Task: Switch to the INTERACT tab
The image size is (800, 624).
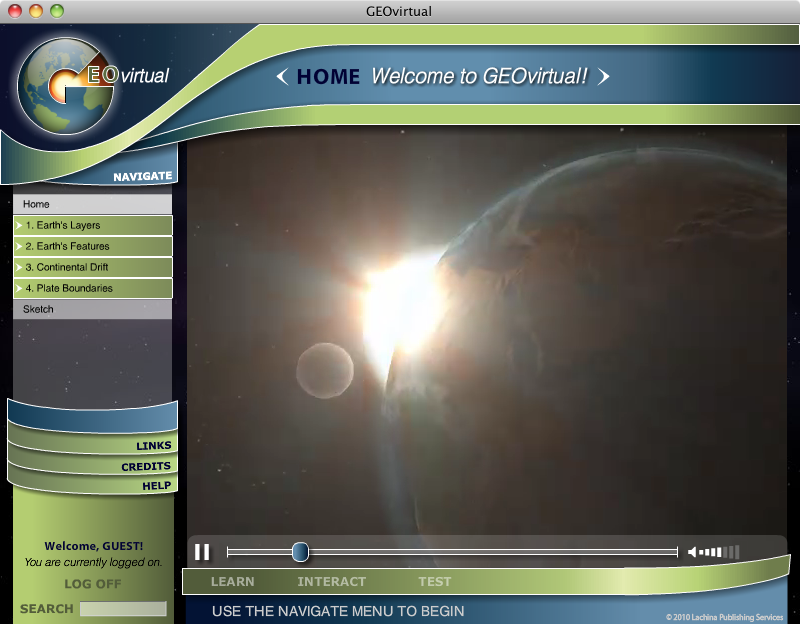Action: coord(332,582)
